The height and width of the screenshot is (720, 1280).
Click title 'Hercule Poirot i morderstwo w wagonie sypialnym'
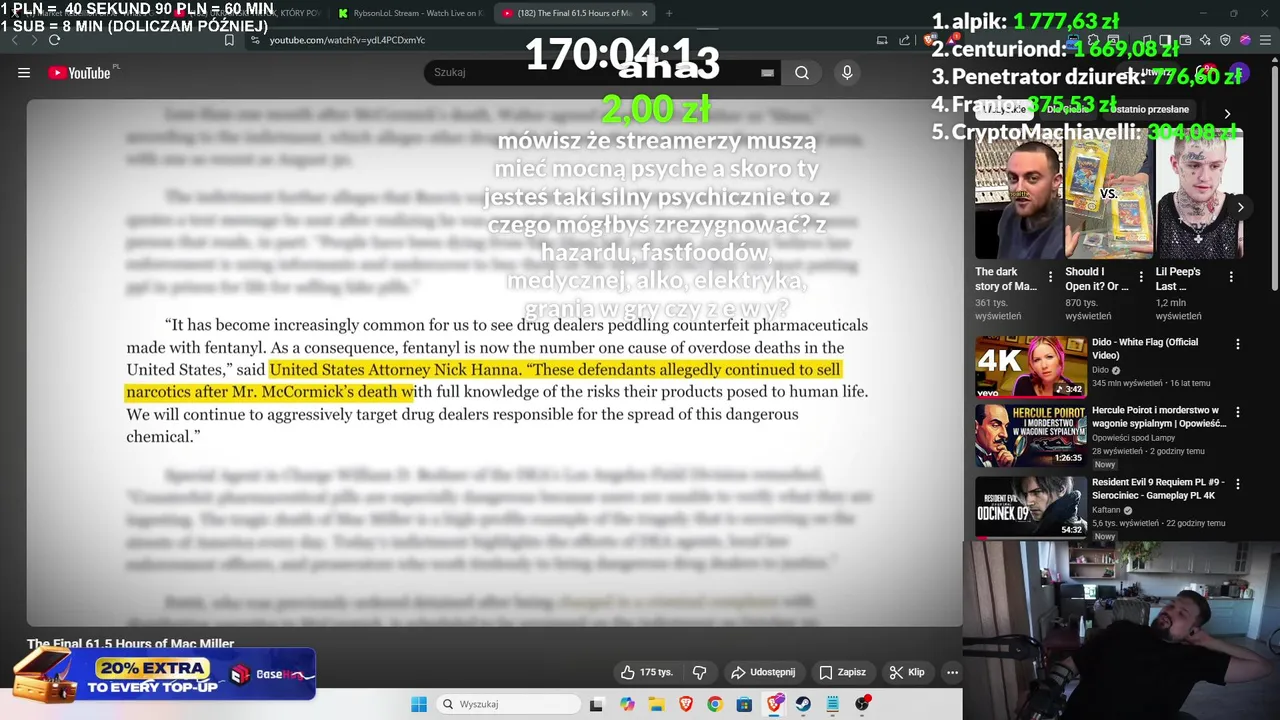point(1159,416)
